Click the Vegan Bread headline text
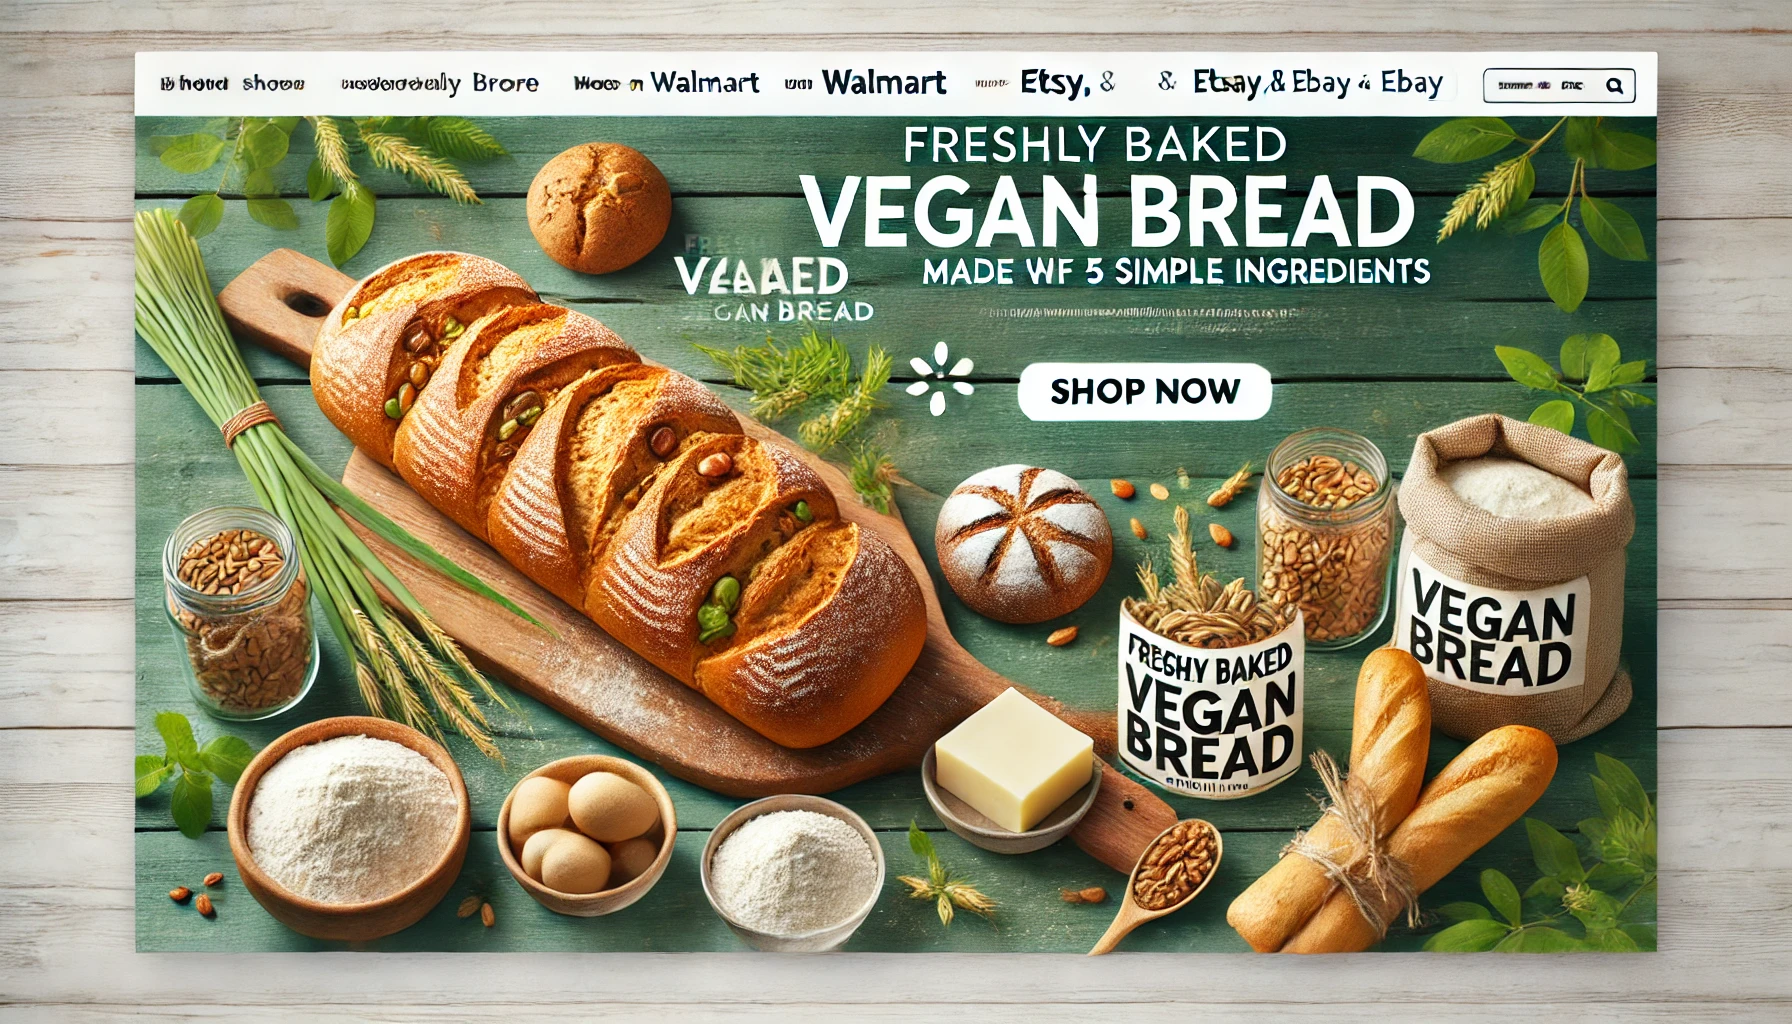 click(1108, 212)
